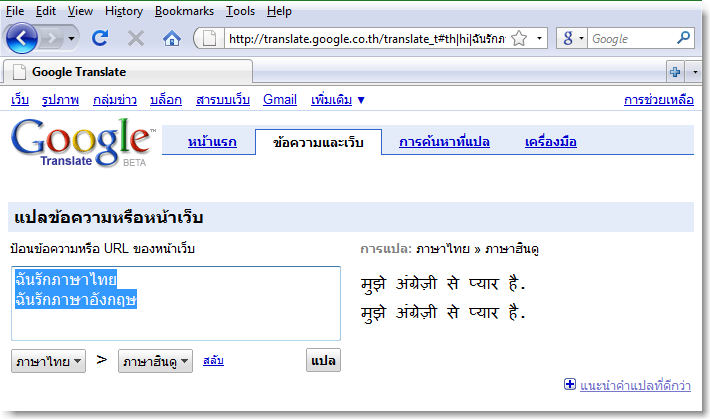Bookmark this page with the star icon

click(519, 39)
